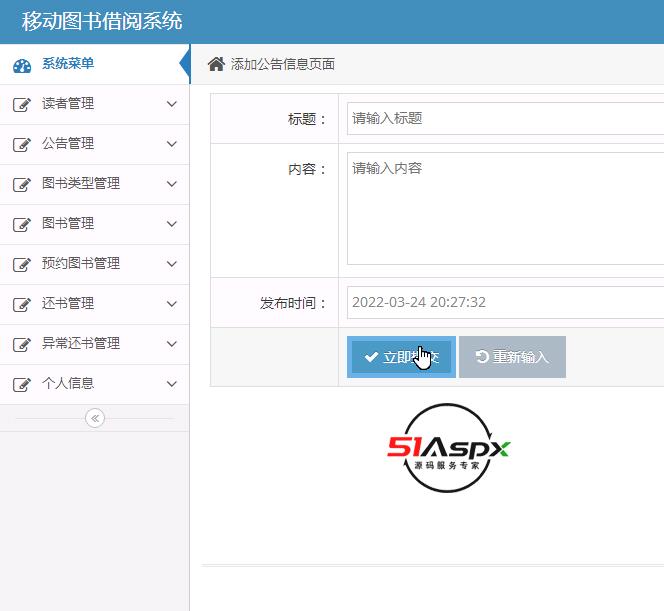This screenshot has width=664, height=611.
Task: Collapse the sidebar with the double-arrow button
Action: [x=95, y=418]
